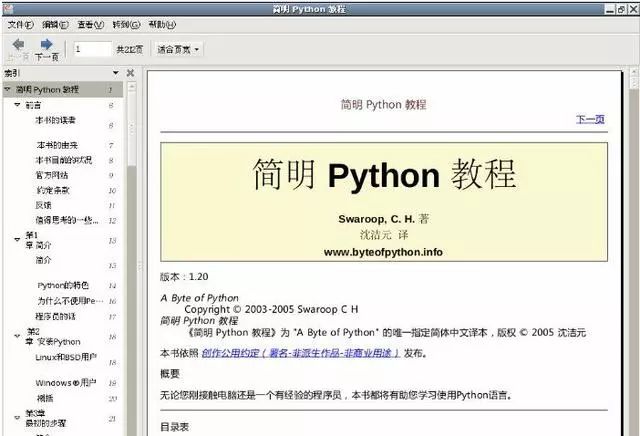This screenshot has height=436, width=640.
Task: Select 本书的读者 in index
Action: [56, 120]
